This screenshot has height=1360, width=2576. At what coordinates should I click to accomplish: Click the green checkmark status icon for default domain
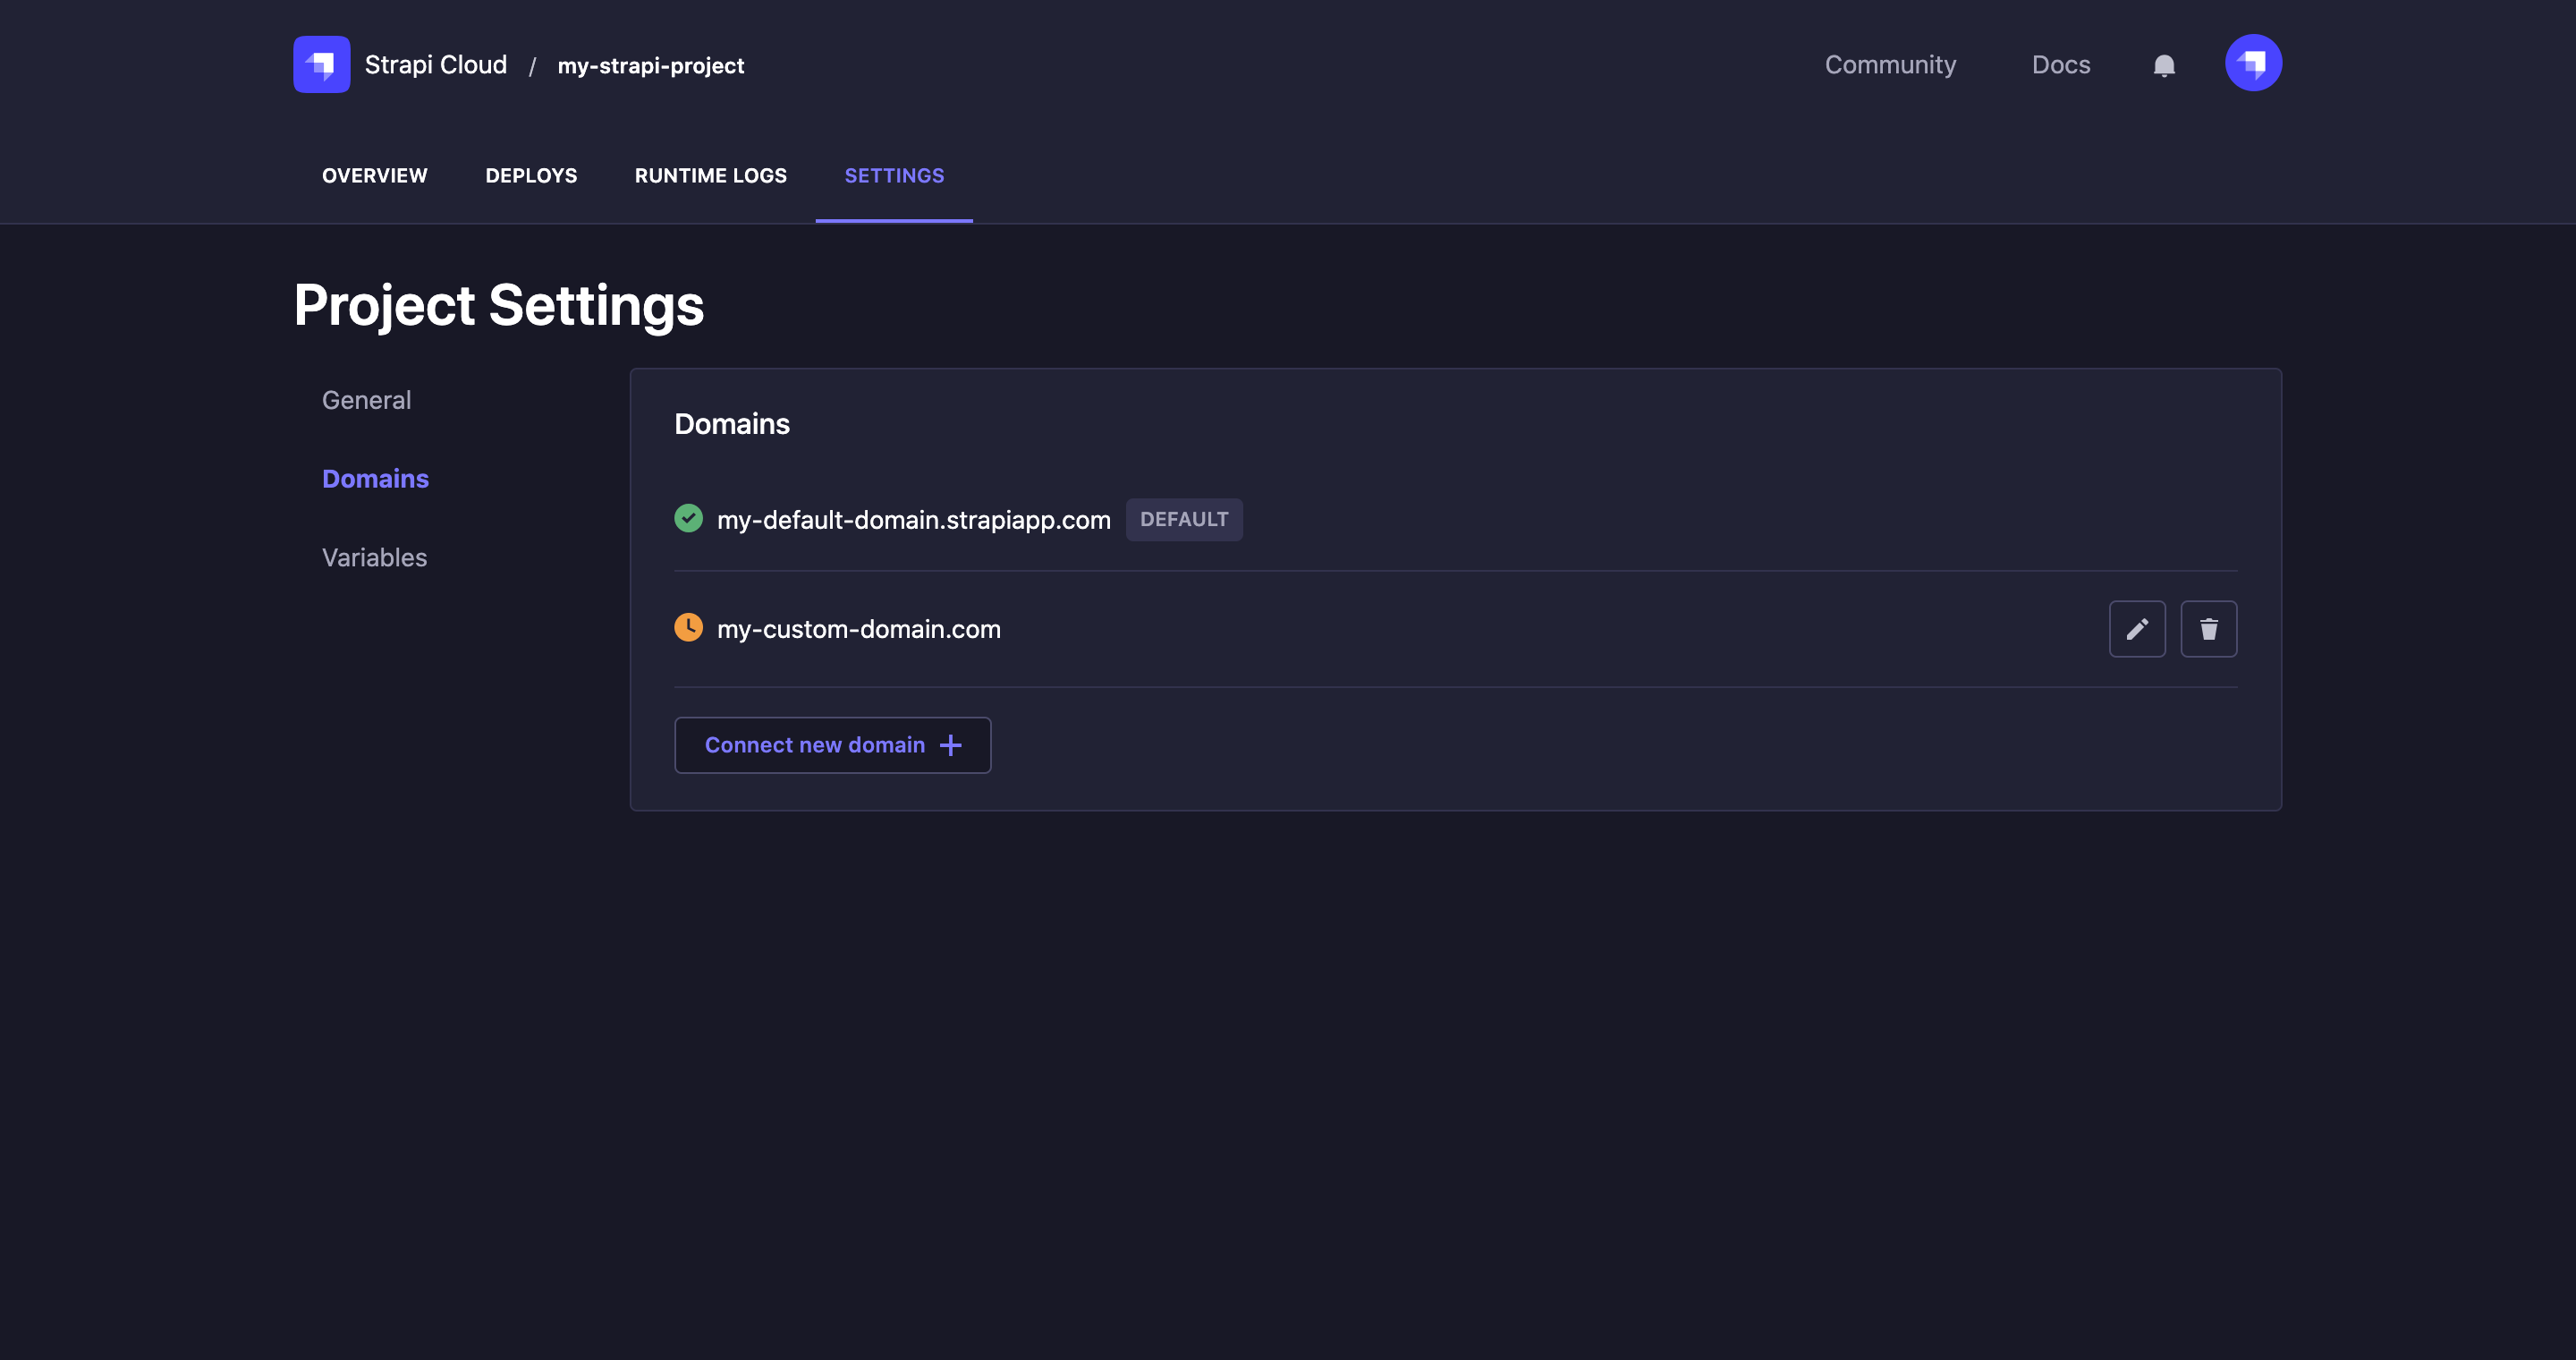pos(689,518)
